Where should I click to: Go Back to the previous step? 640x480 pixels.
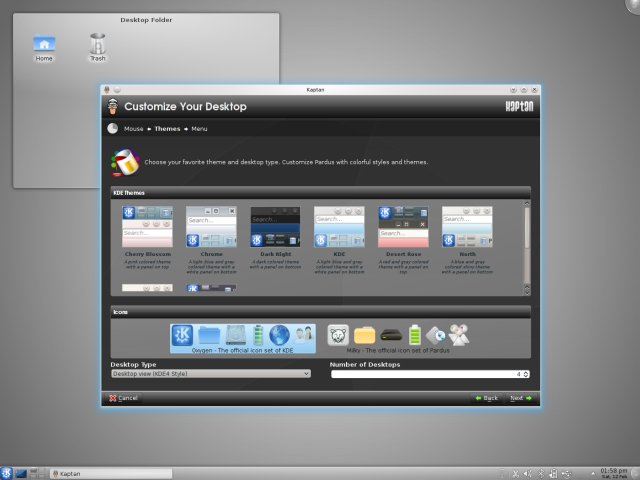click(x=486, y=398)
